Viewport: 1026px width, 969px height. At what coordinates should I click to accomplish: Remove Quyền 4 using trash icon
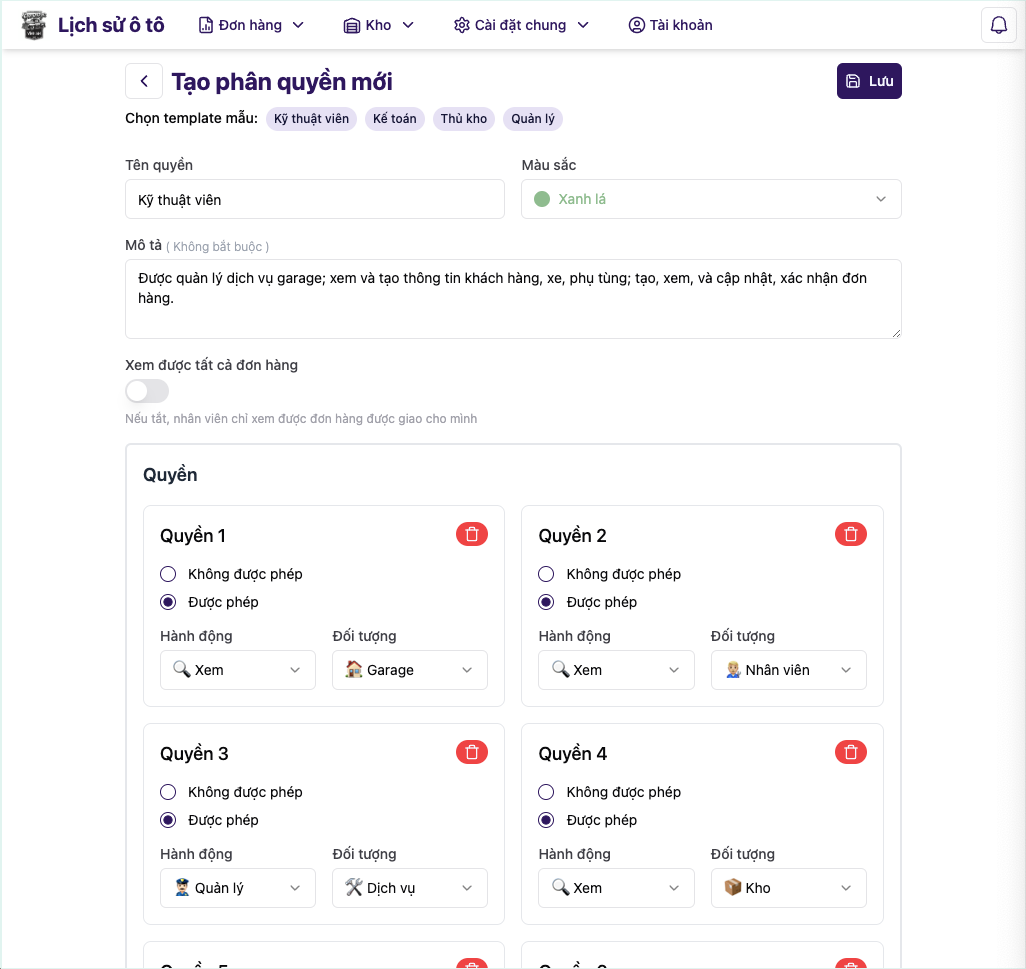pyautogui.click(x=851, y=752)
